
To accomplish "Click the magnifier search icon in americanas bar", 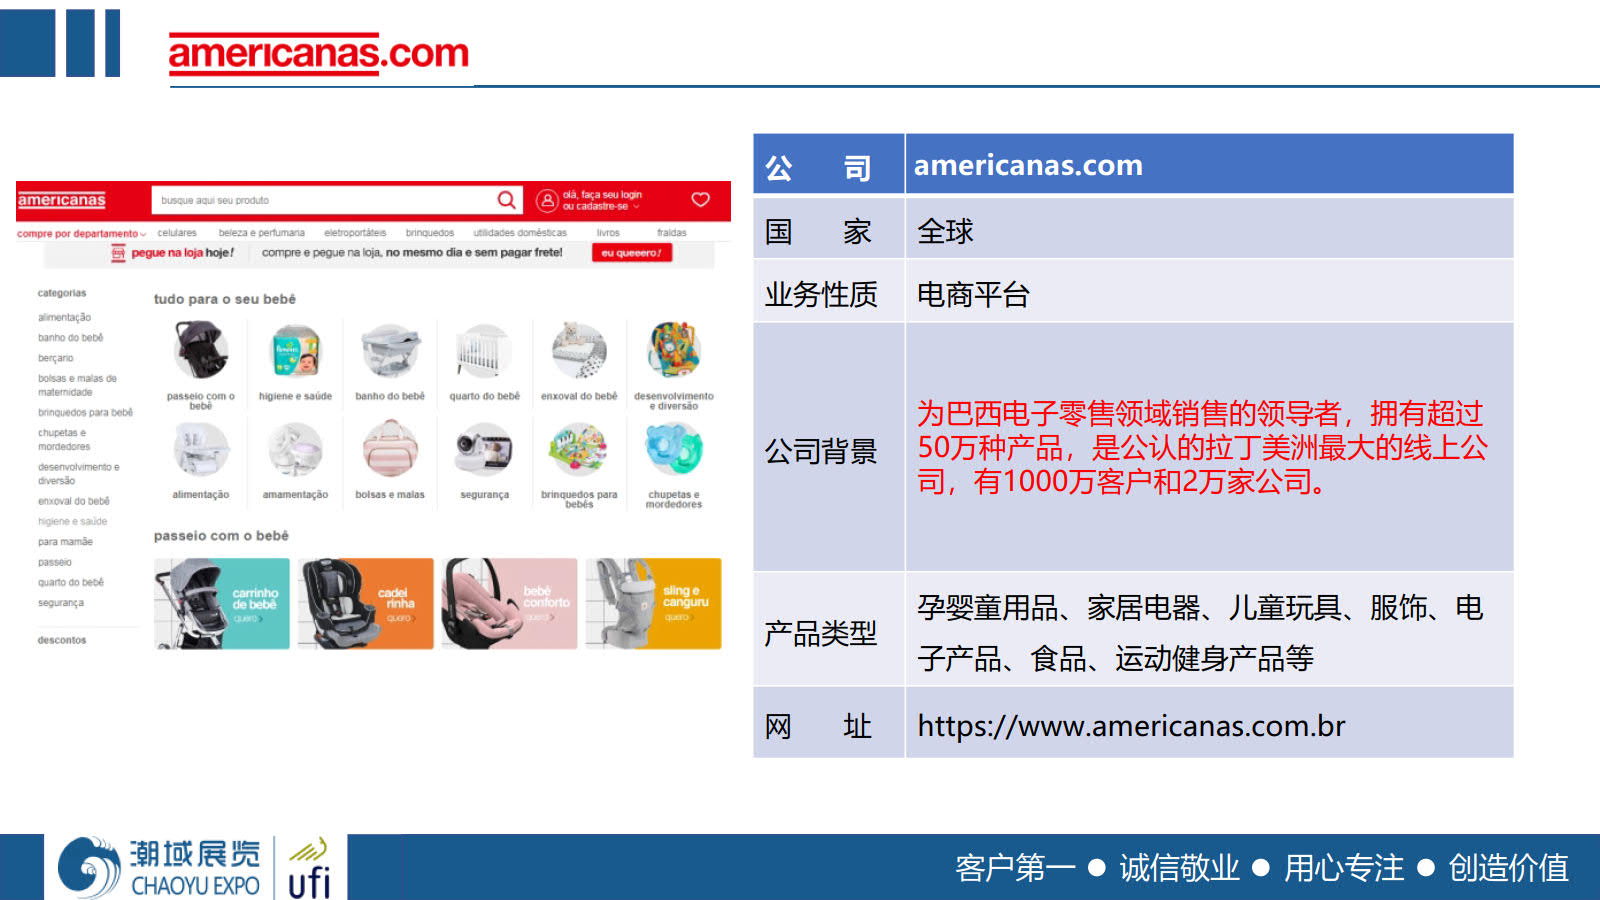I will 507,200.
